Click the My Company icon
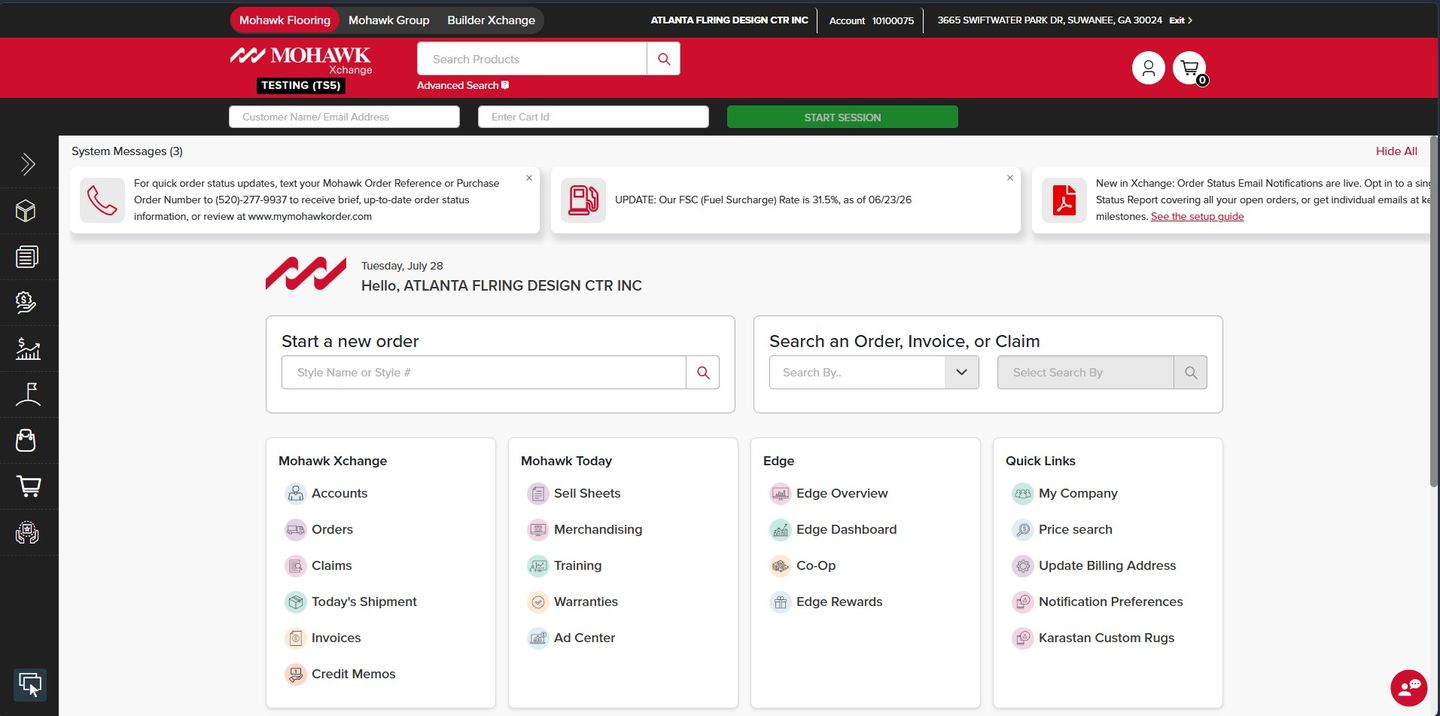1440x716 pixels. [x=1022, y=493]
